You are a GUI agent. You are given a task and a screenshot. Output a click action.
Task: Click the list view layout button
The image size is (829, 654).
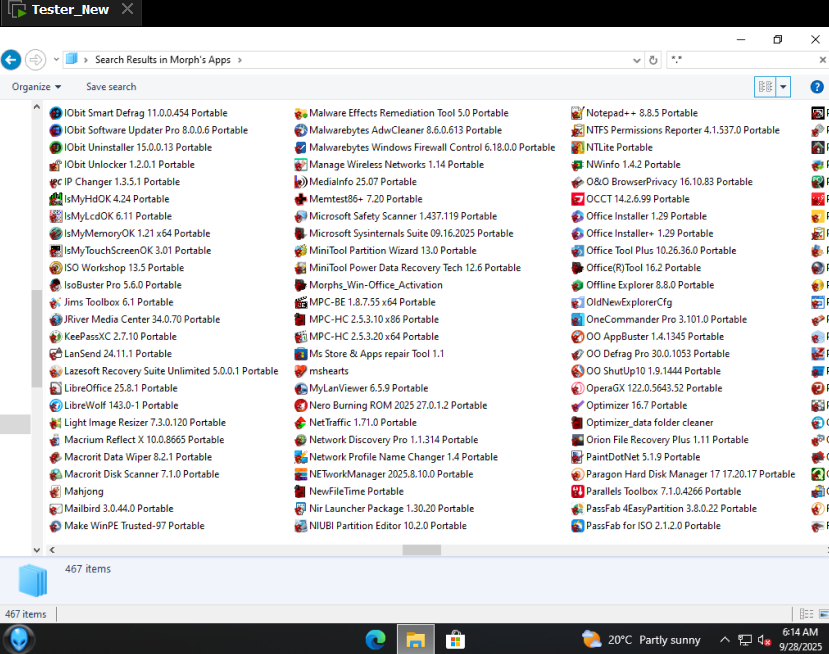click(x=765, y=87)
